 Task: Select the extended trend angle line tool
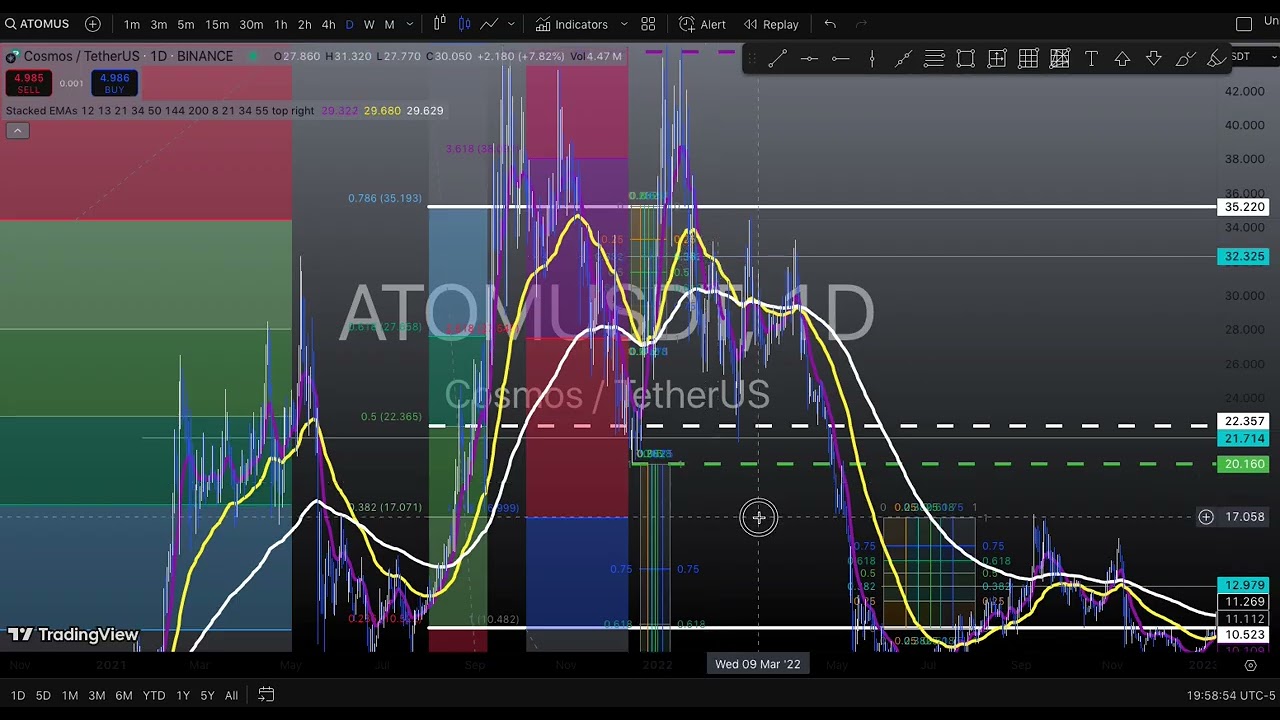point(903,59)
